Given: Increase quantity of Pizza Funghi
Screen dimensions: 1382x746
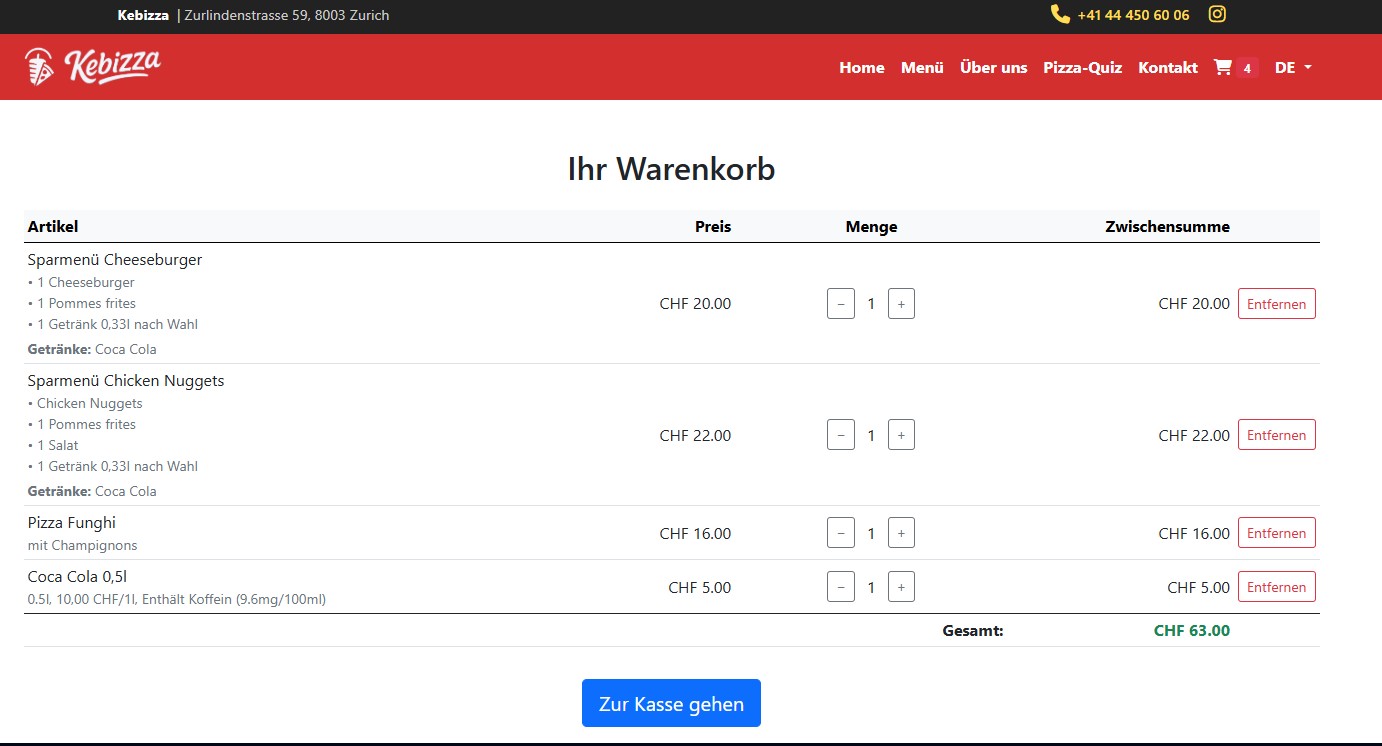Looking at the screenshot, I should (x=901, y=533).
